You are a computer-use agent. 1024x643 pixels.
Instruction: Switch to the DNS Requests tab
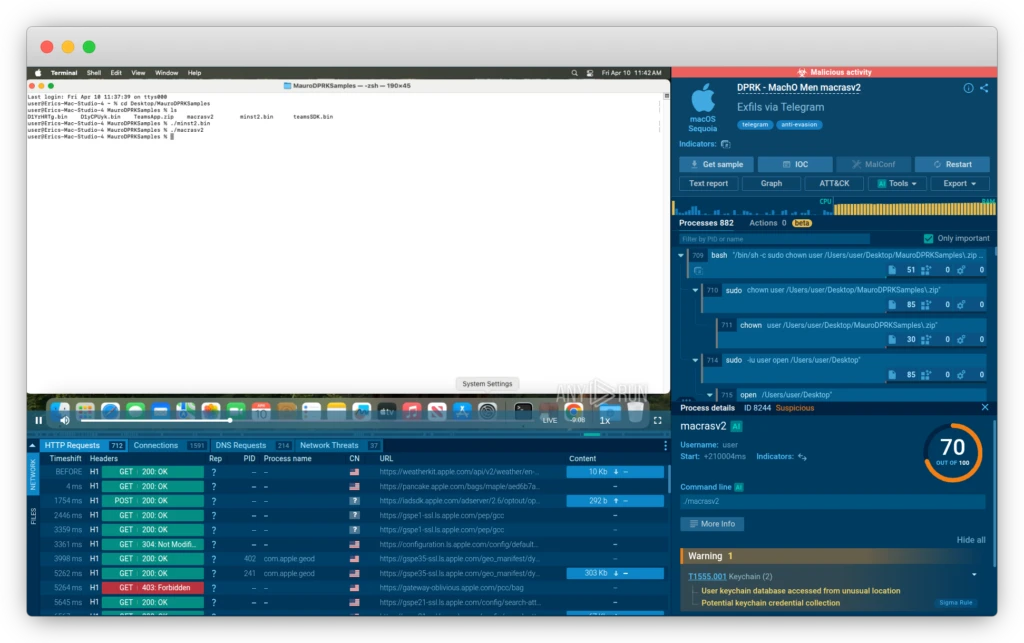[252, 445]
